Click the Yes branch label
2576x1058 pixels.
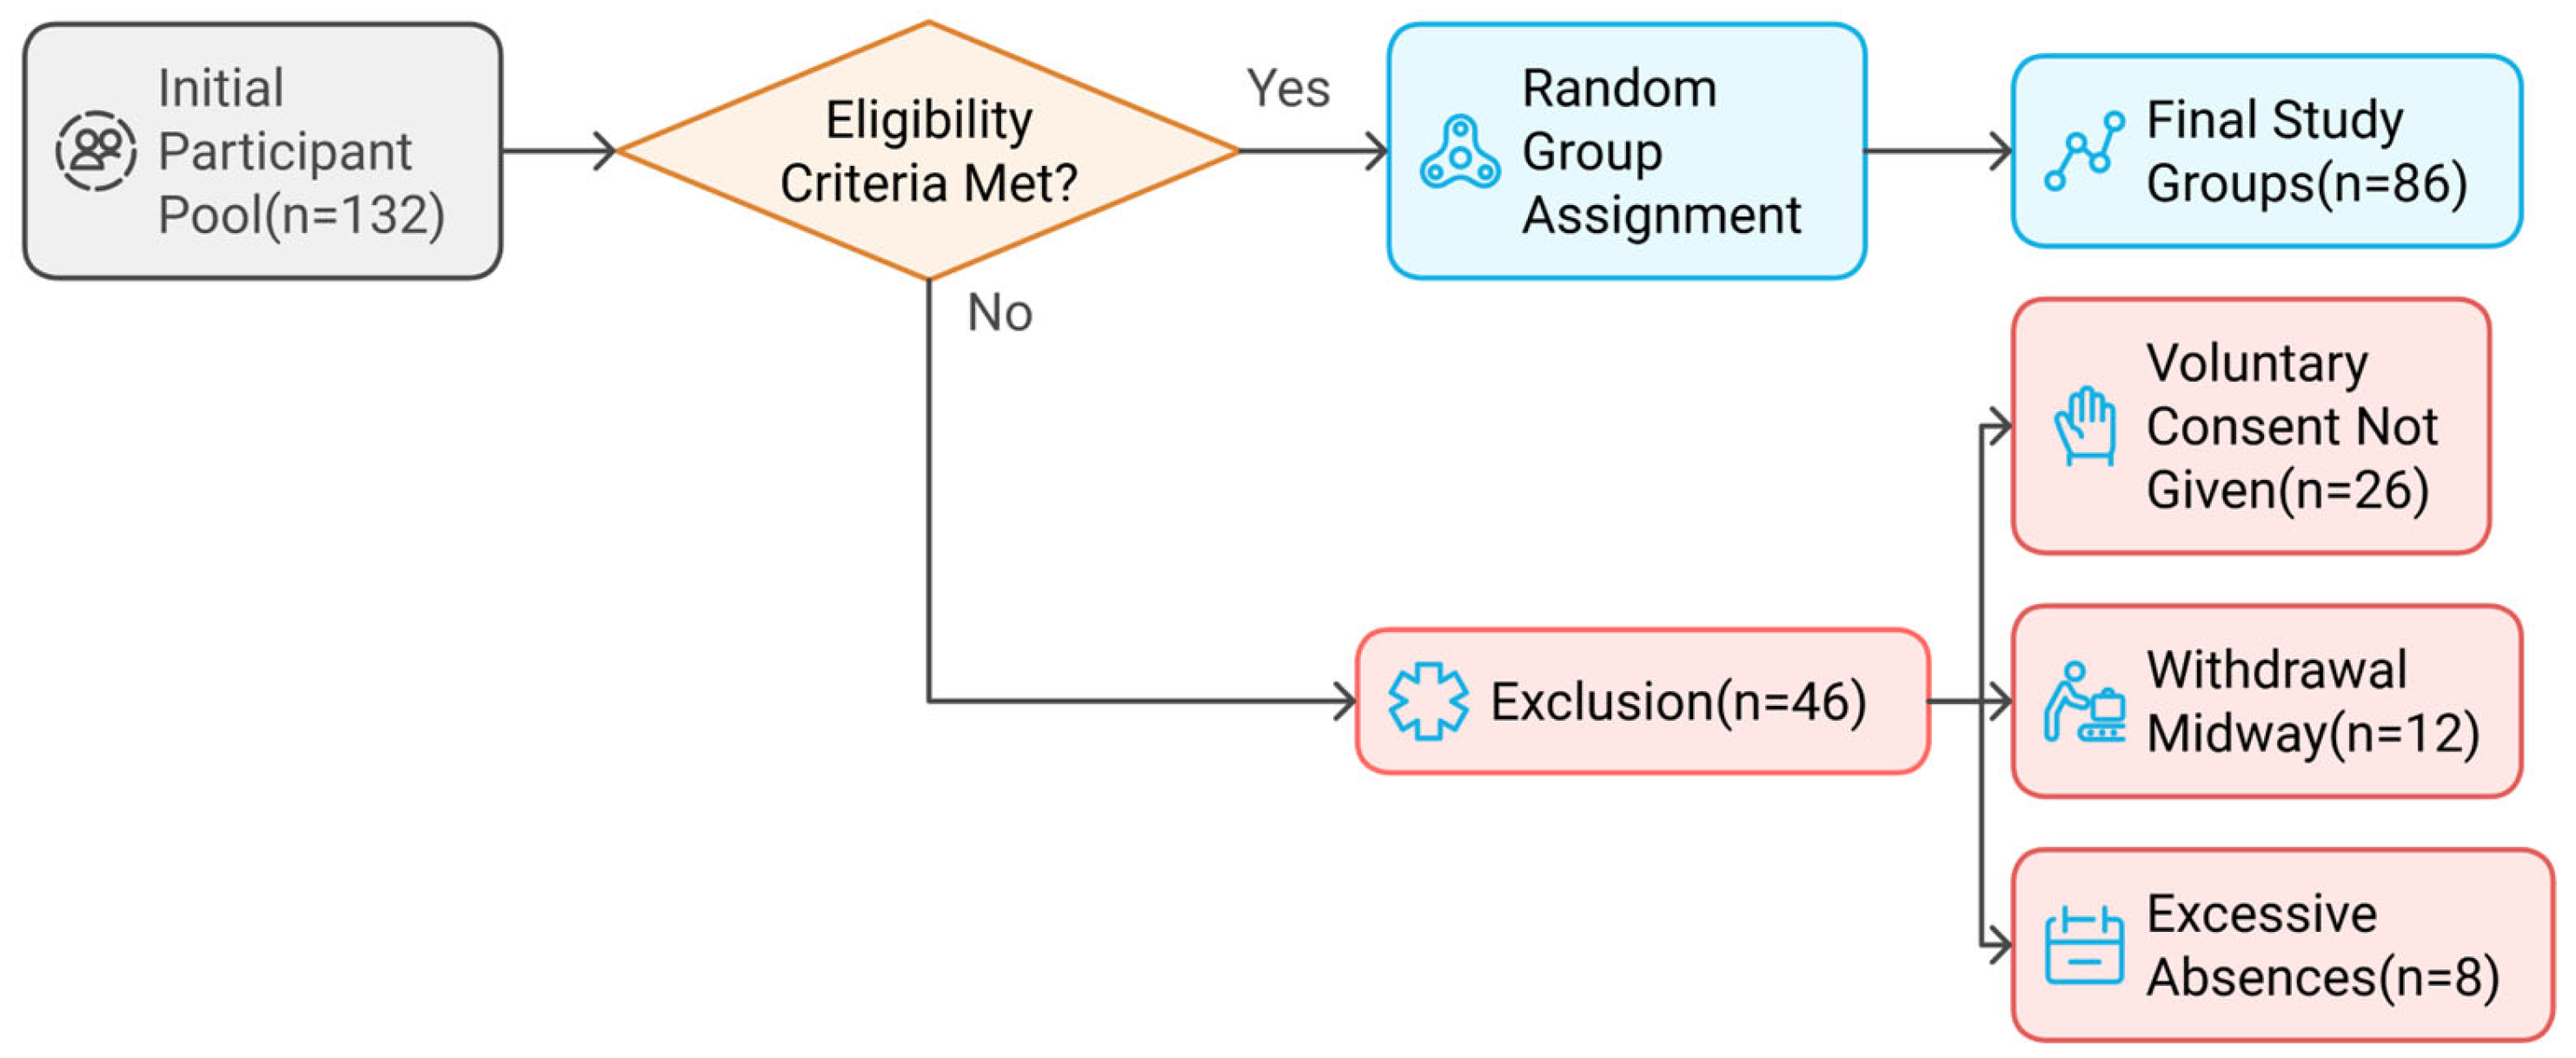coord(1288,89)
